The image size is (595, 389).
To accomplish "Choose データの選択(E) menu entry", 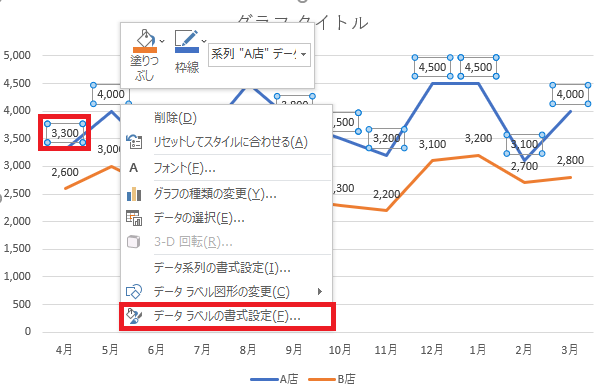I will pyautogui.click(x=199, y=218).
